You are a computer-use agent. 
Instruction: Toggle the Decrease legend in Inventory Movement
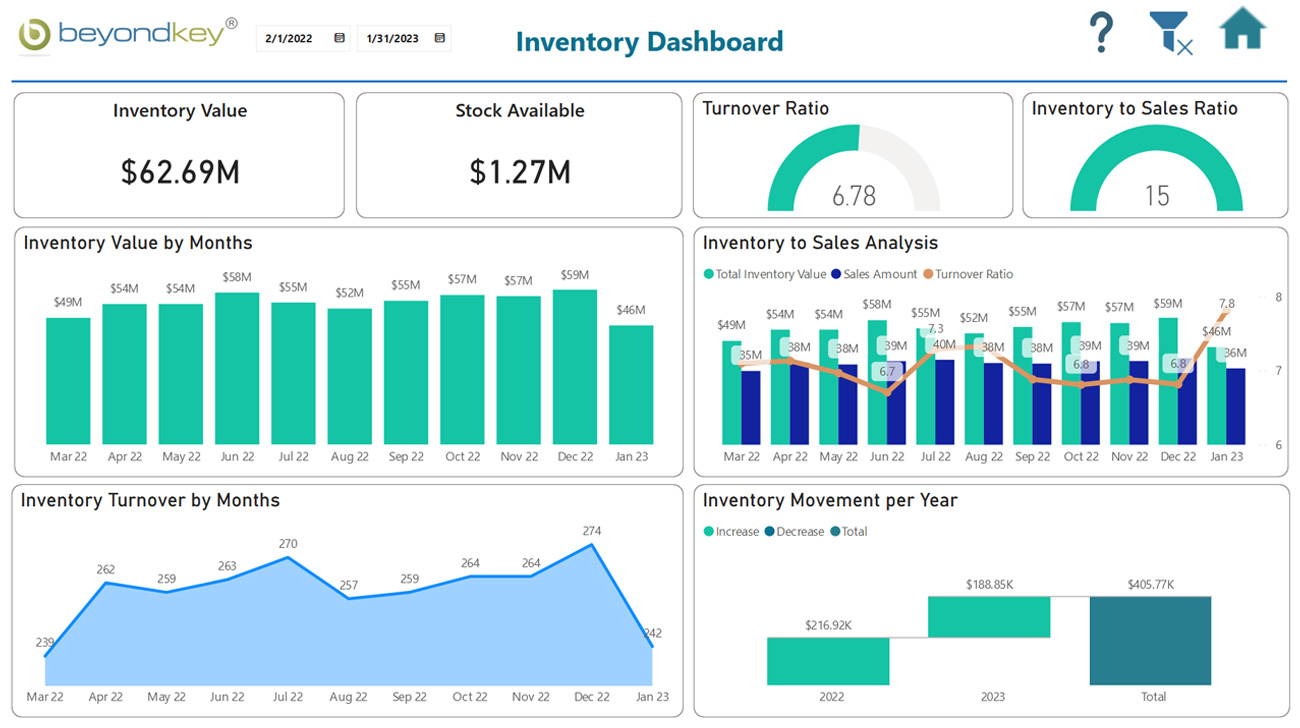coord(793,531)
